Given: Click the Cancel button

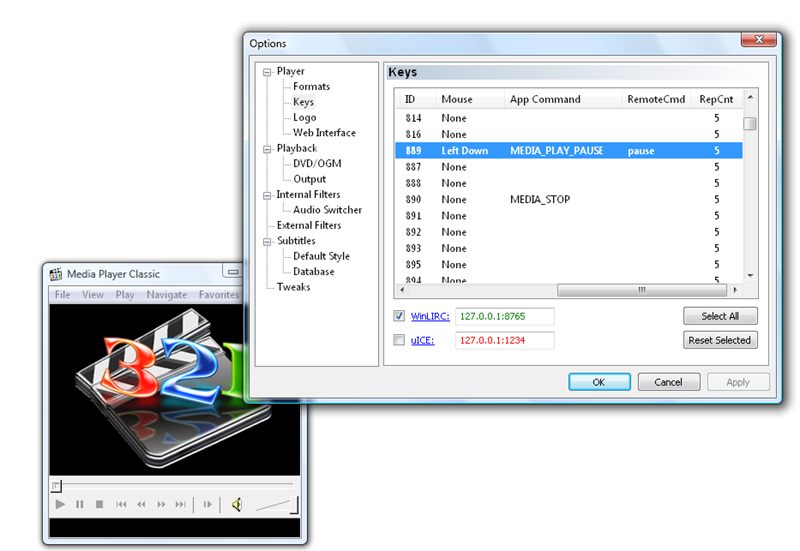Looking at the screenshot, I should (668, 382).
